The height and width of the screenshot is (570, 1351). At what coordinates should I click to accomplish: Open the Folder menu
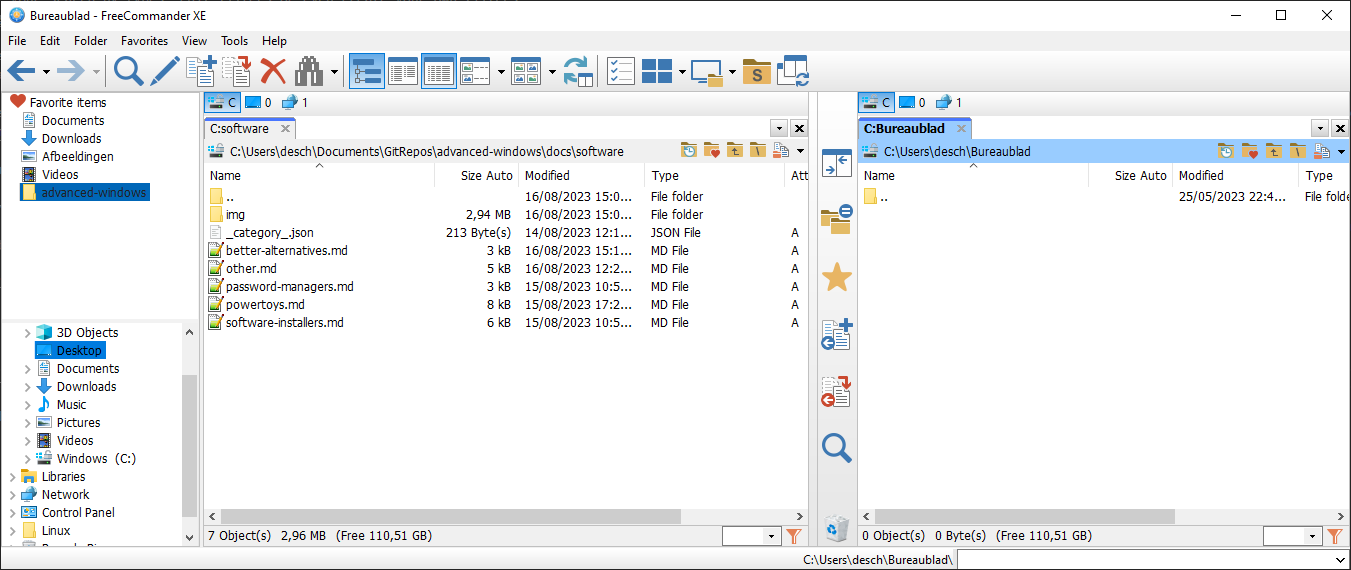[91, 41]
